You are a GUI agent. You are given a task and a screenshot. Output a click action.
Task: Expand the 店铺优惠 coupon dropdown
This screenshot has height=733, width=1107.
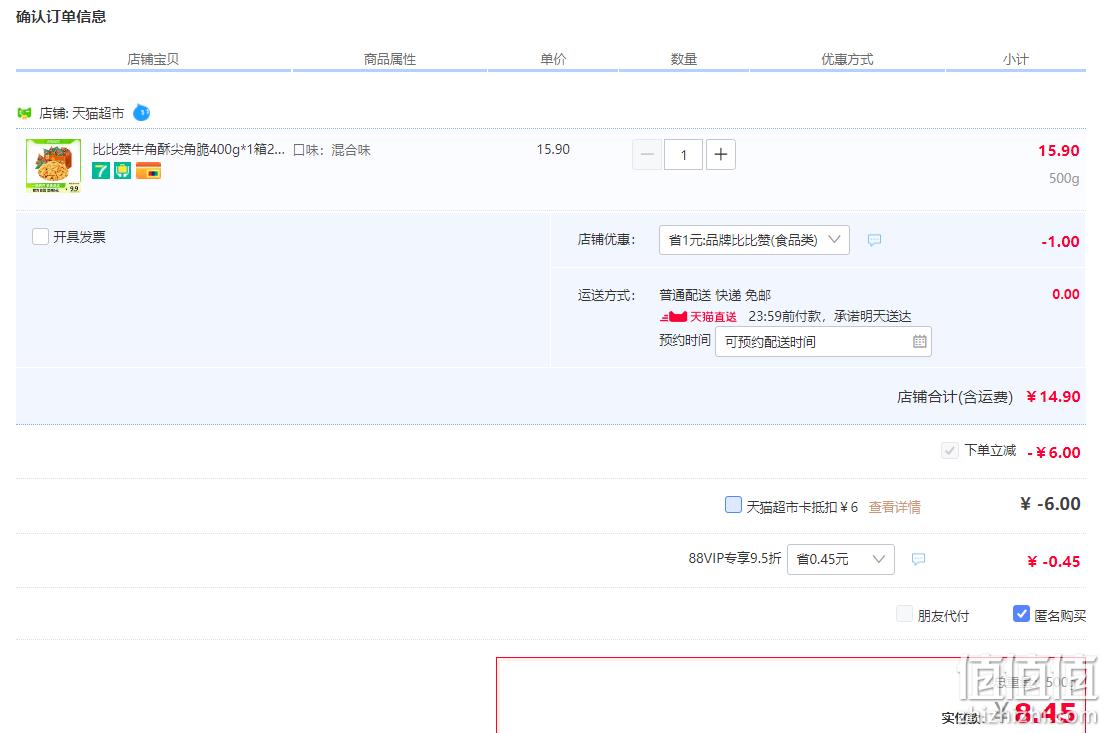pyautogui.click(x=754, y=240)
